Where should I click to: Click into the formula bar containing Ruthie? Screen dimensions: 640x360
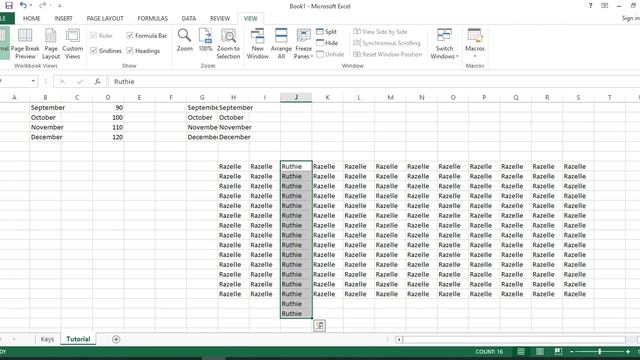click(x=373, y=82)
